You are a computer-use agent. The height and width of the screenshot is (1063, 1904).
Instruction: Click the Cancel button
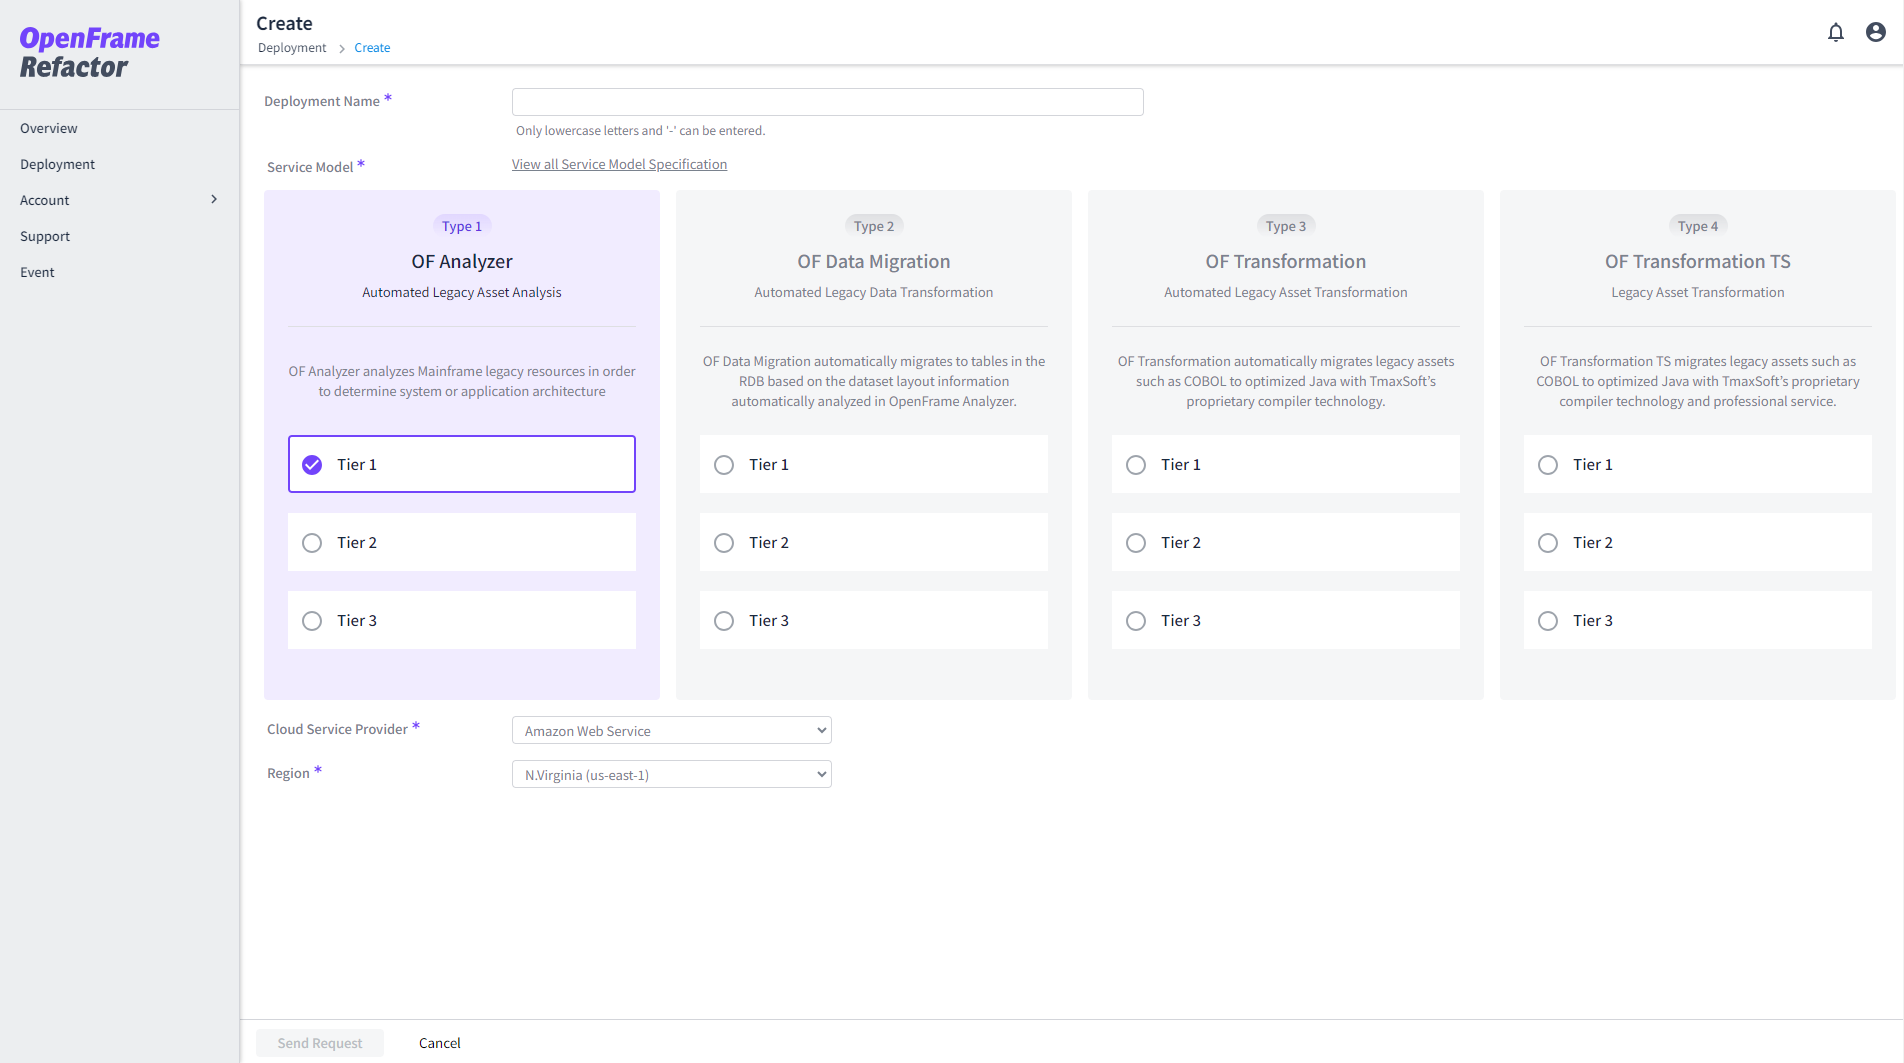(x=439, y=1043)
